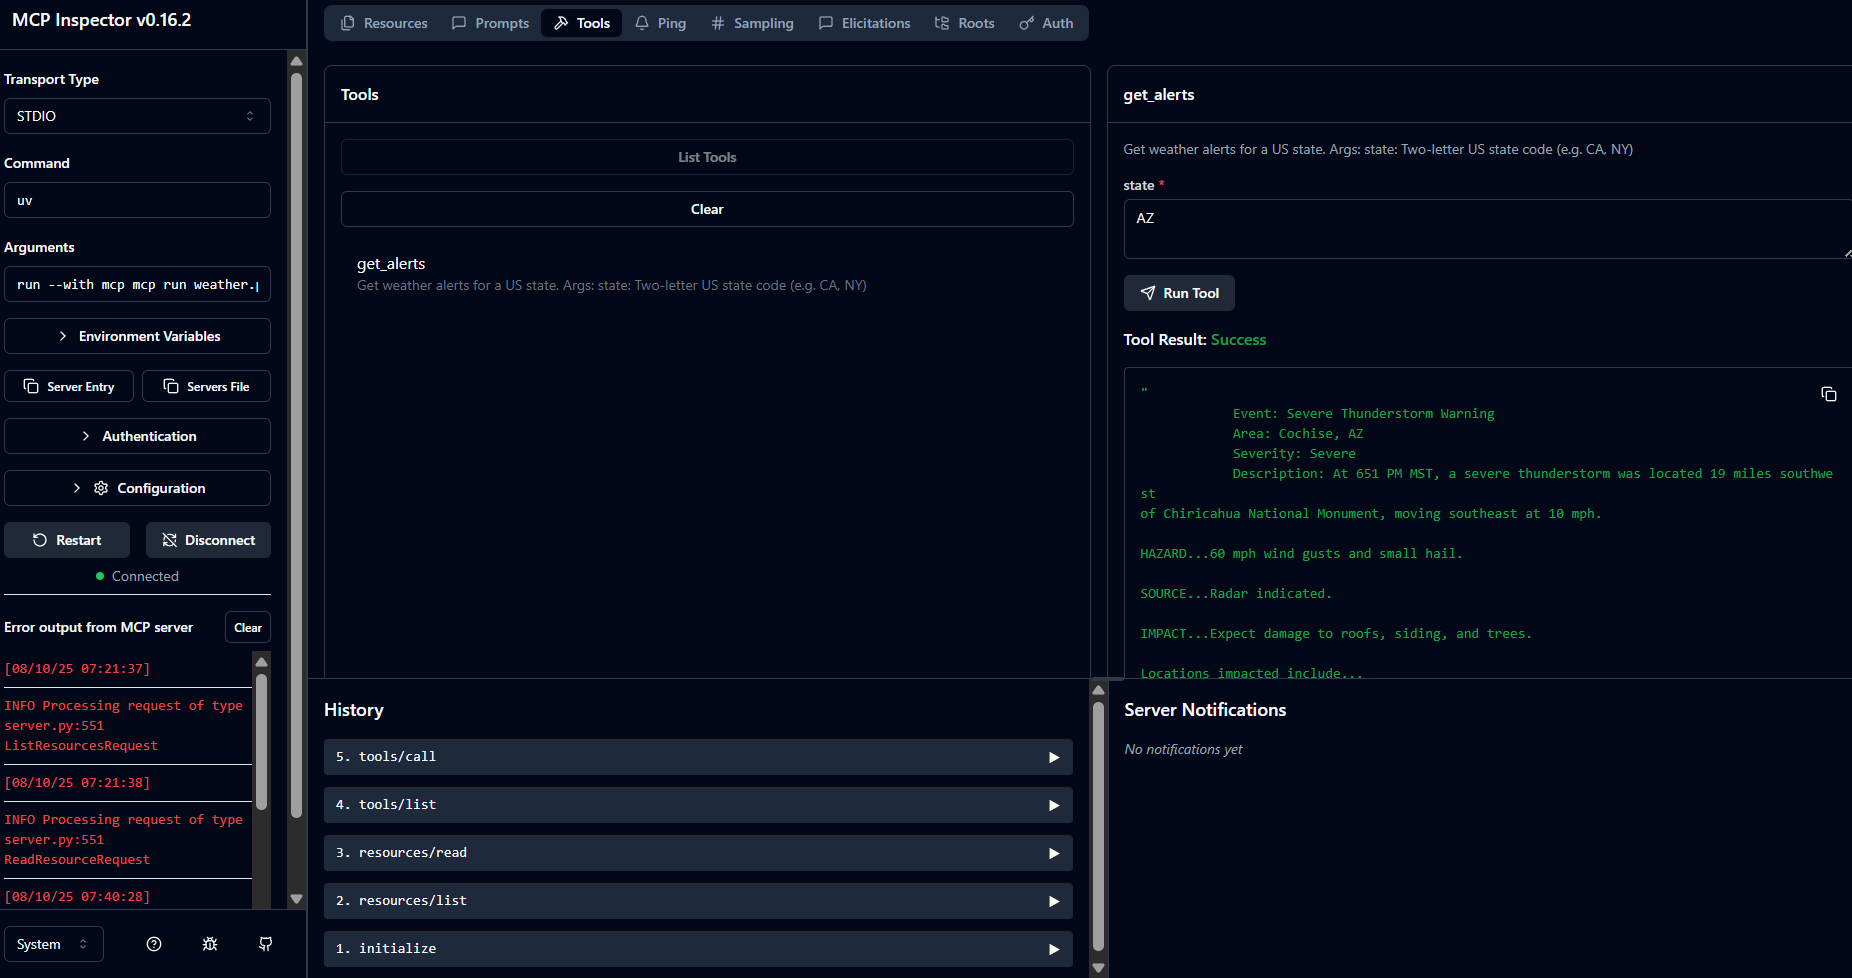Switch to the Resources tab
The height and width of the screenshot is (978, 1852).
[384, 23]
